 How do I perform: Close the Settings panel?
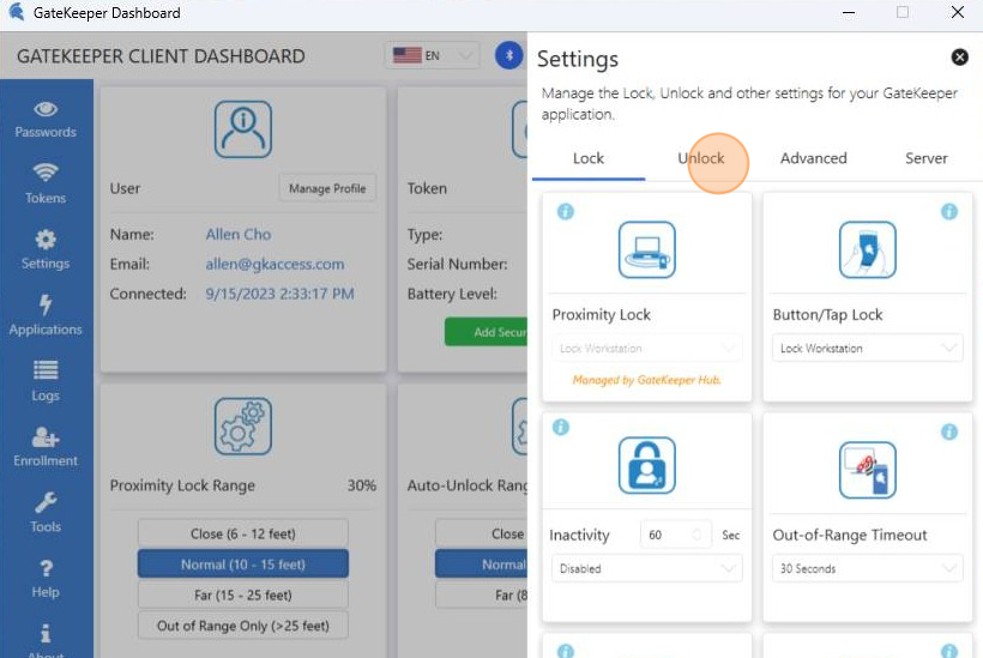pos(959,57)
